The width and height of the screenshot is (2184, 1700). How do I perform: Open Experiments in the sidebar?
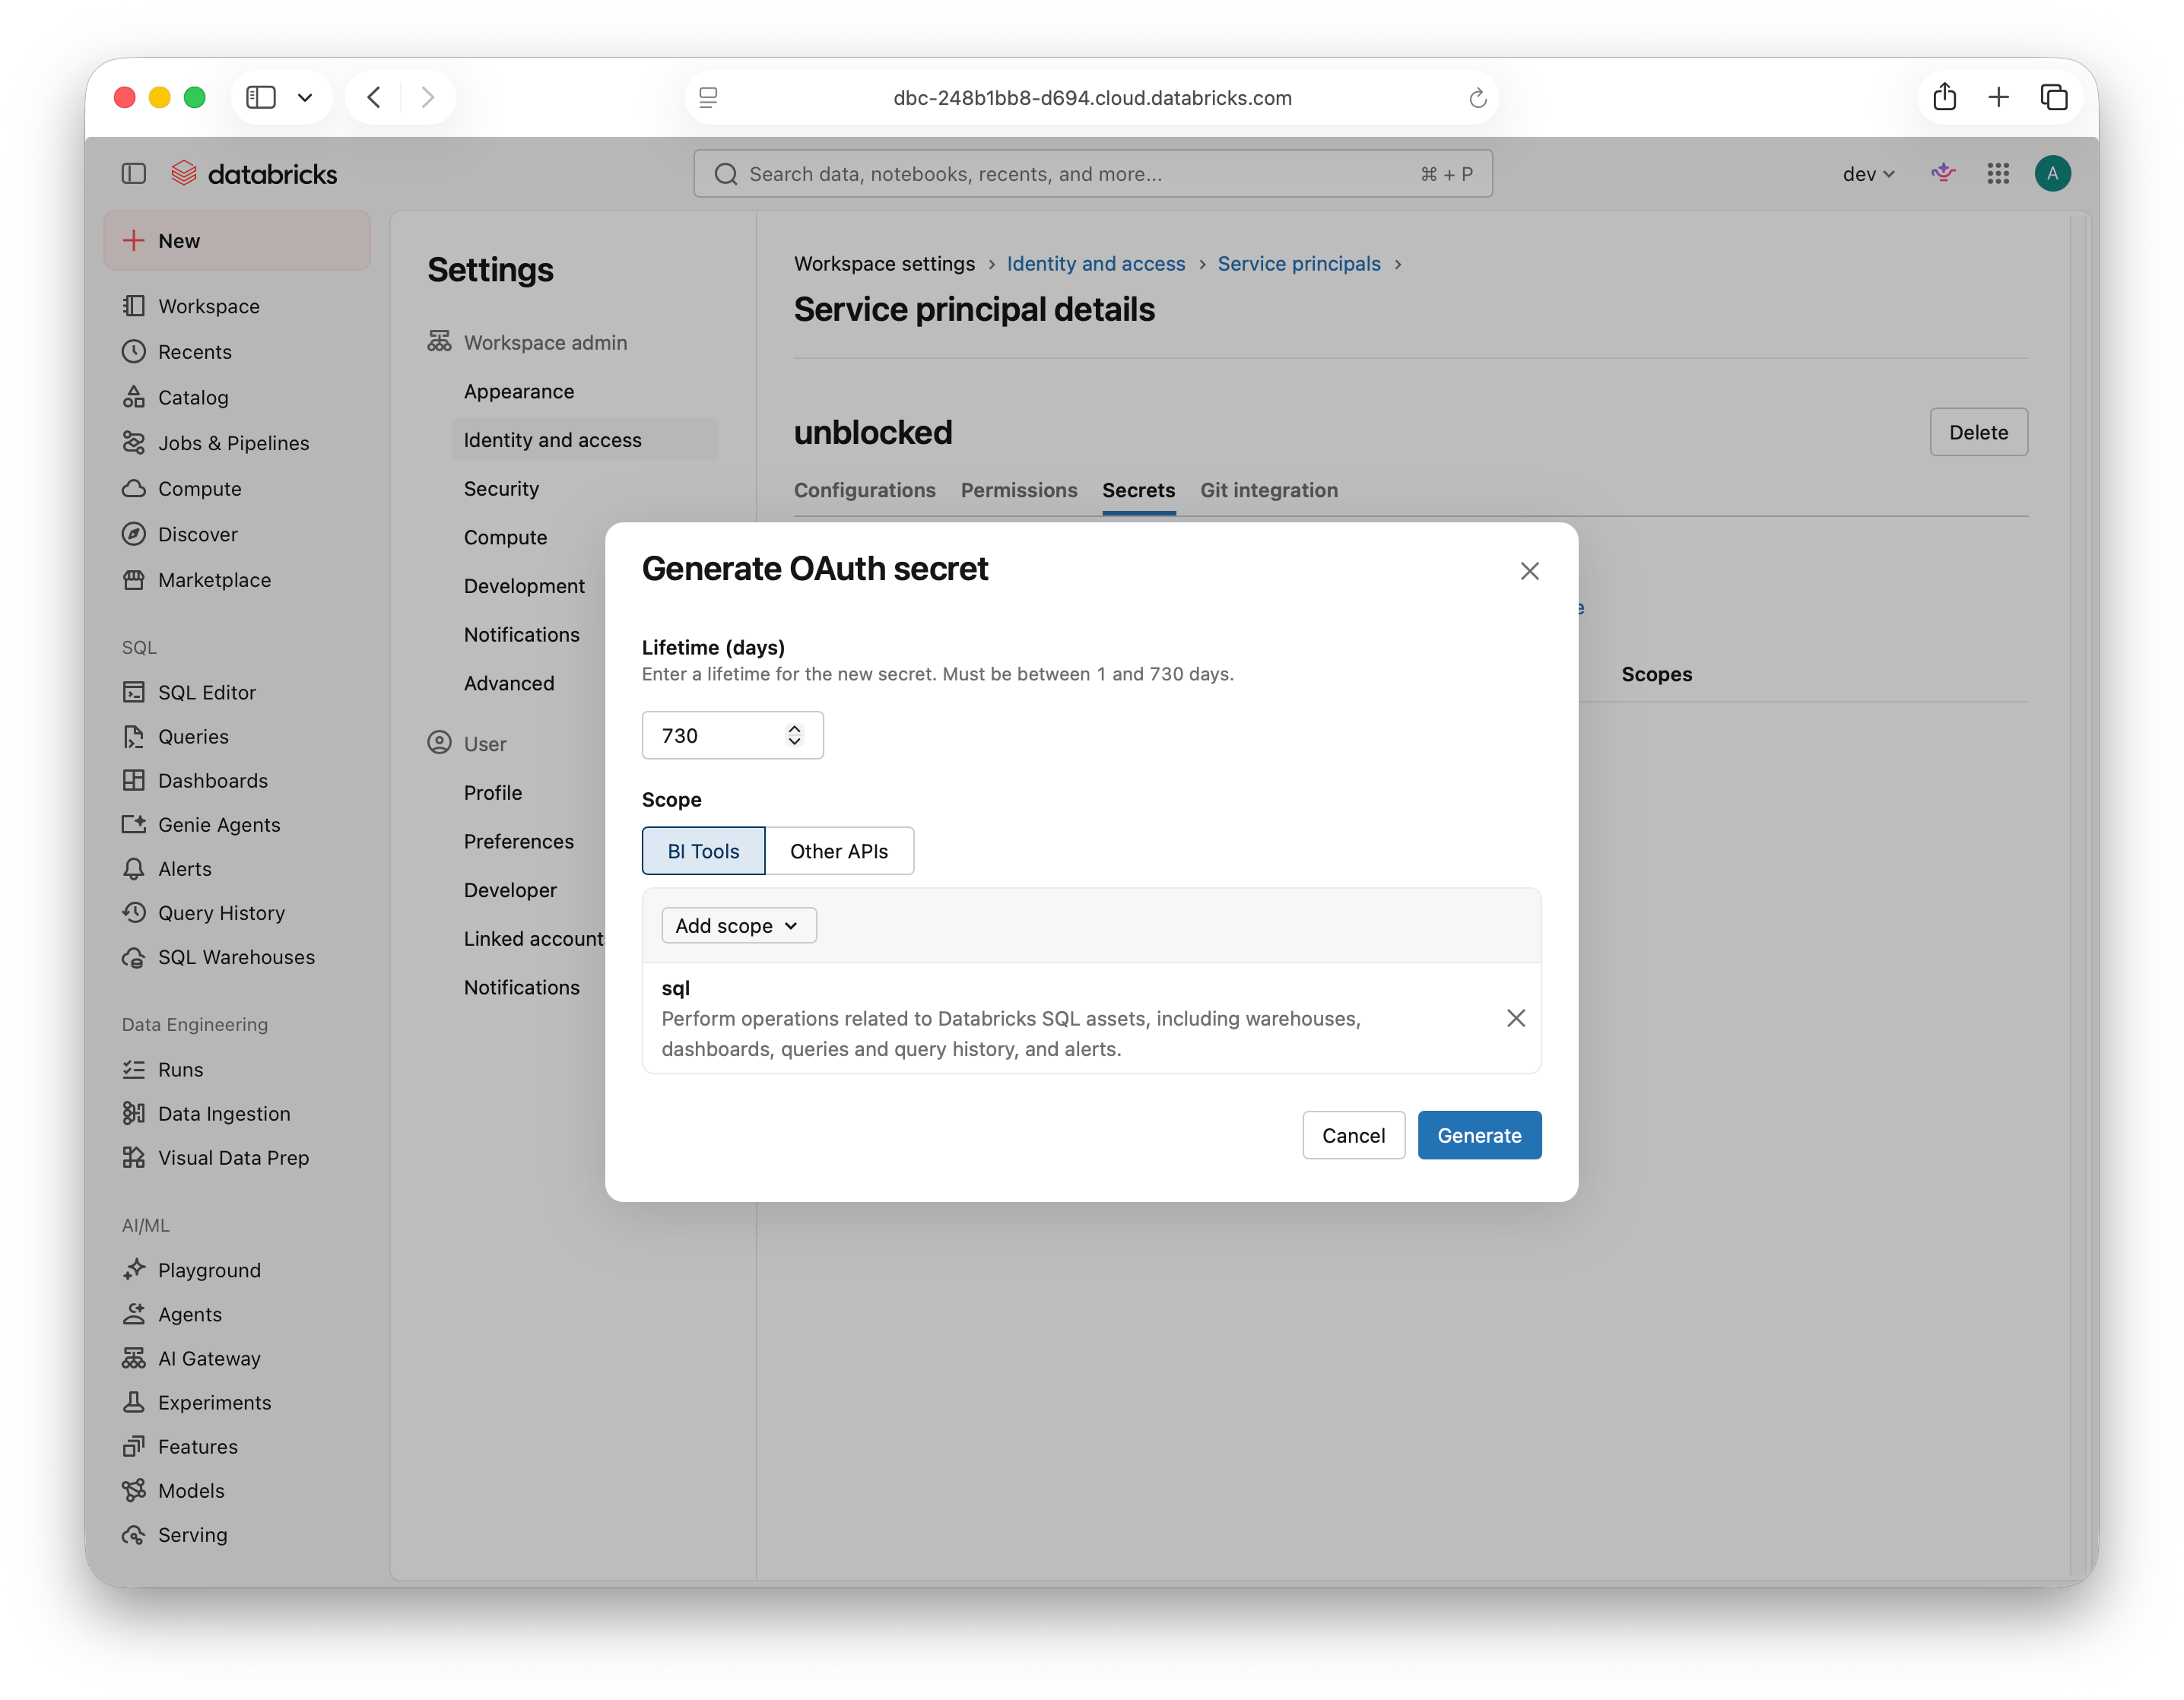pos(214,1402)
